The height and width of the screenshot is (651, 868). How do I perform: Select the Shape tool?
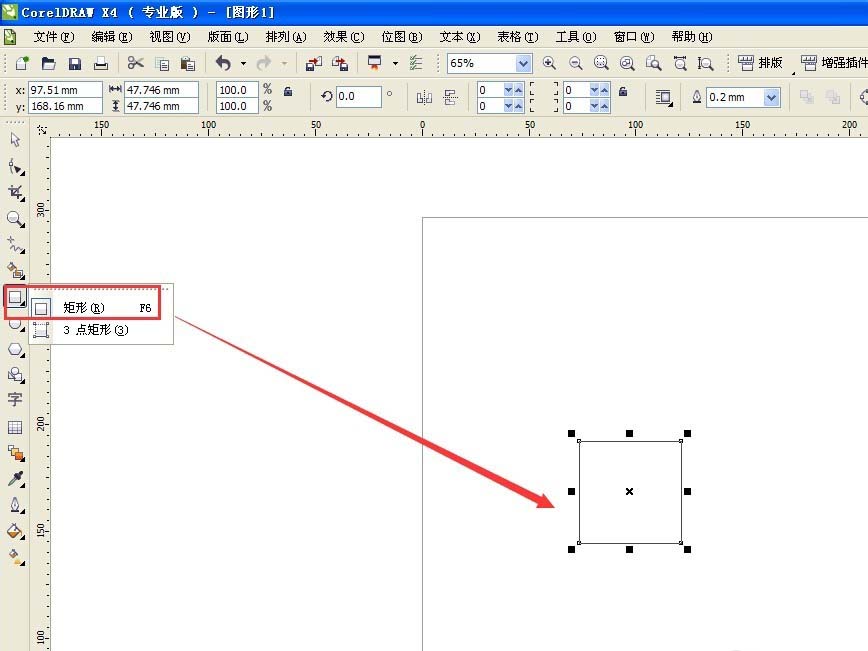tap(14, 166)
